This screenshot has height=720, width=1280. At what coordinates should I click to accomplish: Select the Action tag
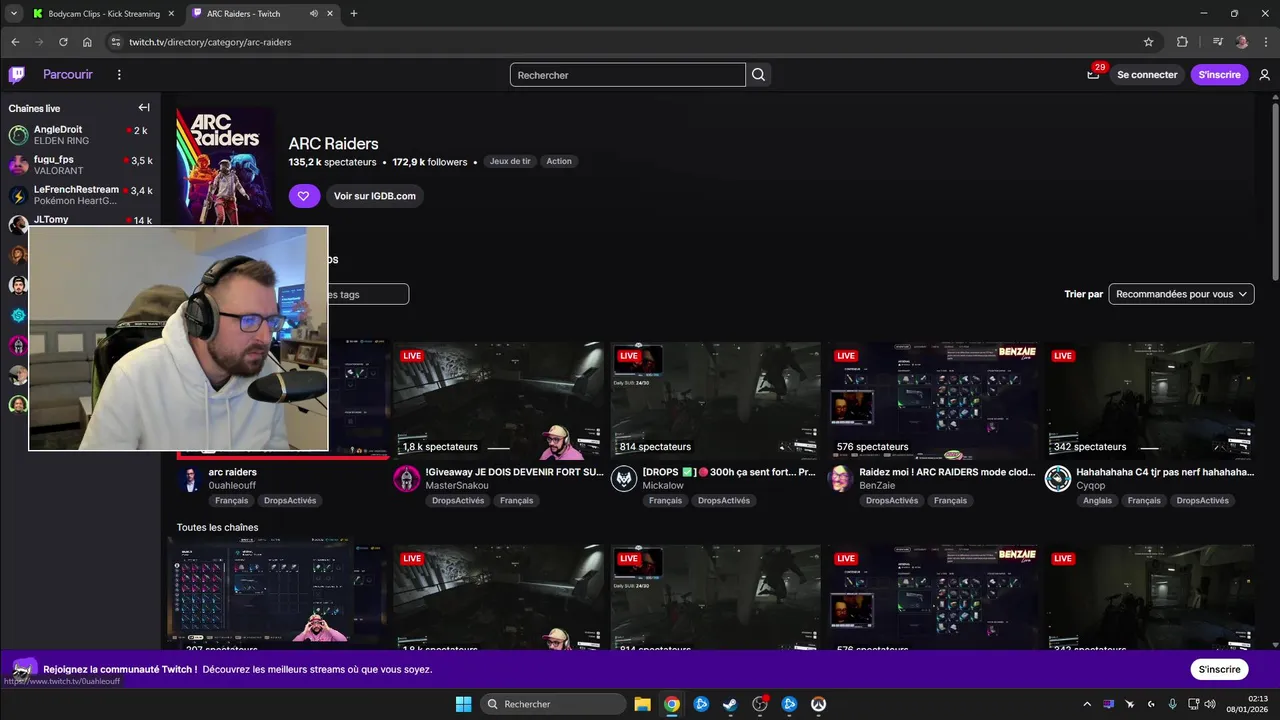pyautogui.click(x=559, y=161)
